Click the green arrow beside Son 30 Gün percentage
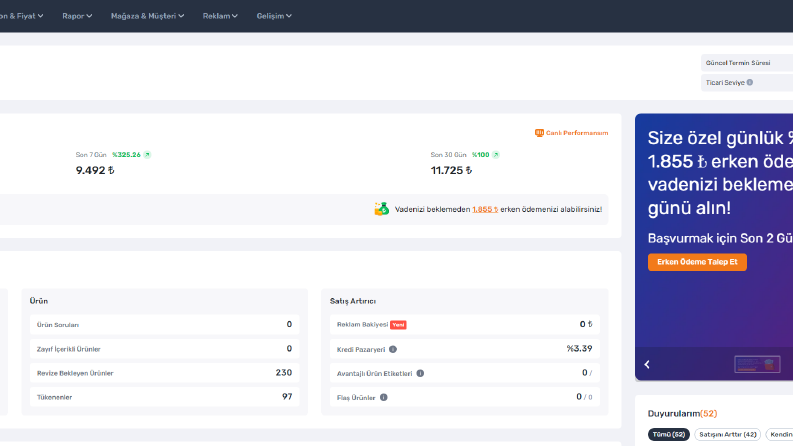The width and height of the screenshot is (793, 446). 496,155
